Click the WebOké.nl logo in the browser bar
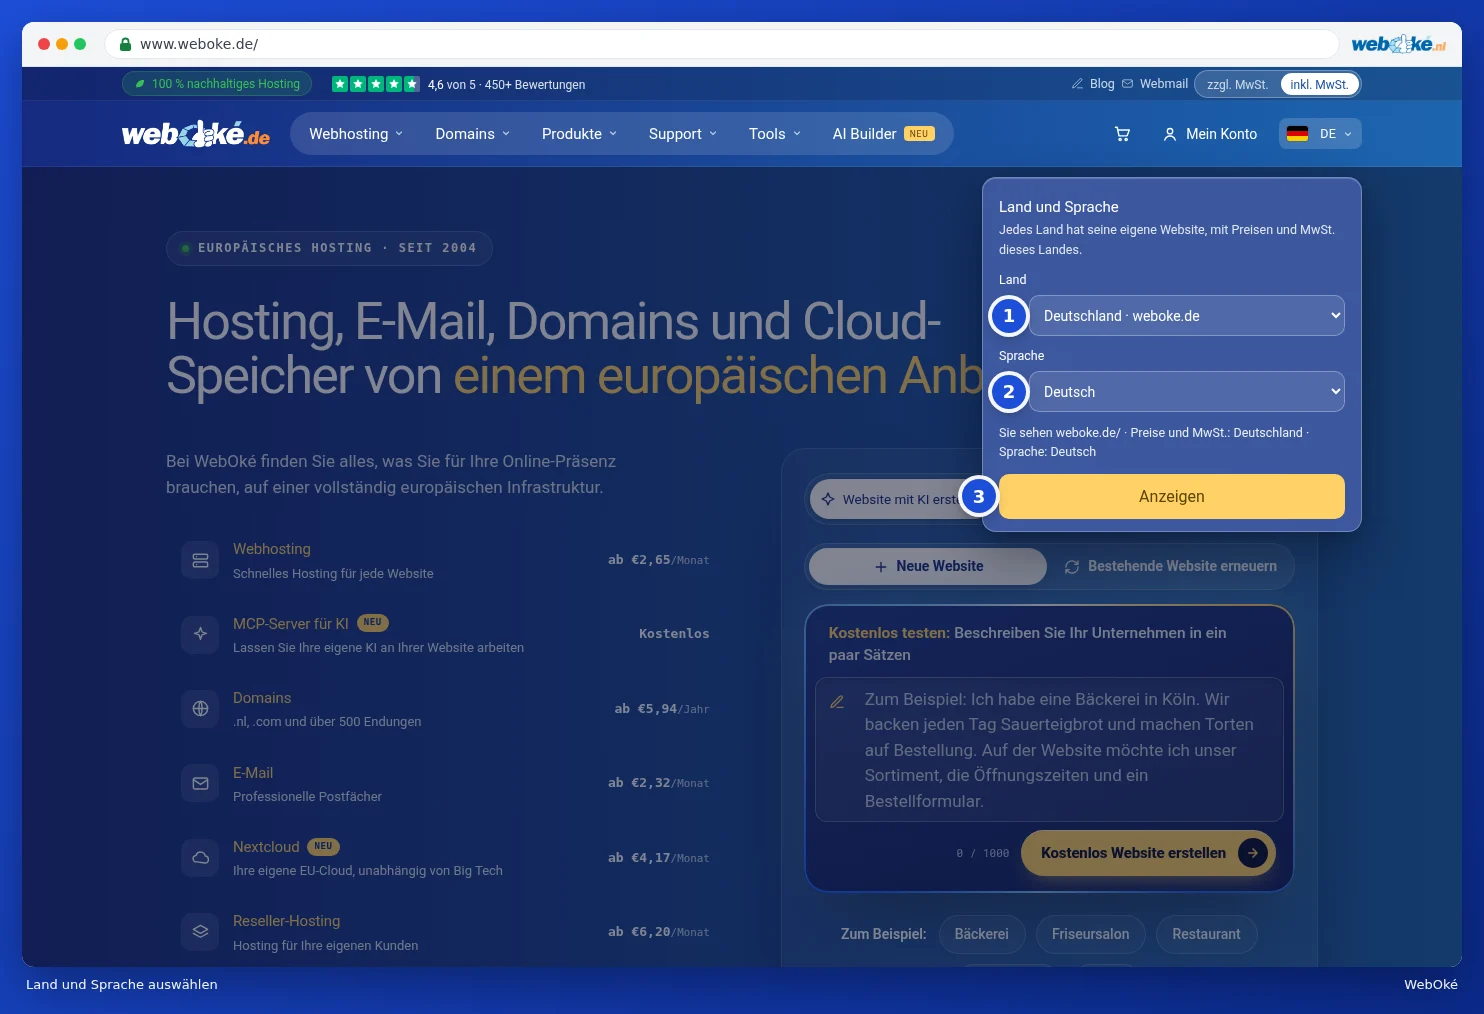The height and width of the screenshot is (1014, 1484). pyautogui.click(x=1398, y=44)
